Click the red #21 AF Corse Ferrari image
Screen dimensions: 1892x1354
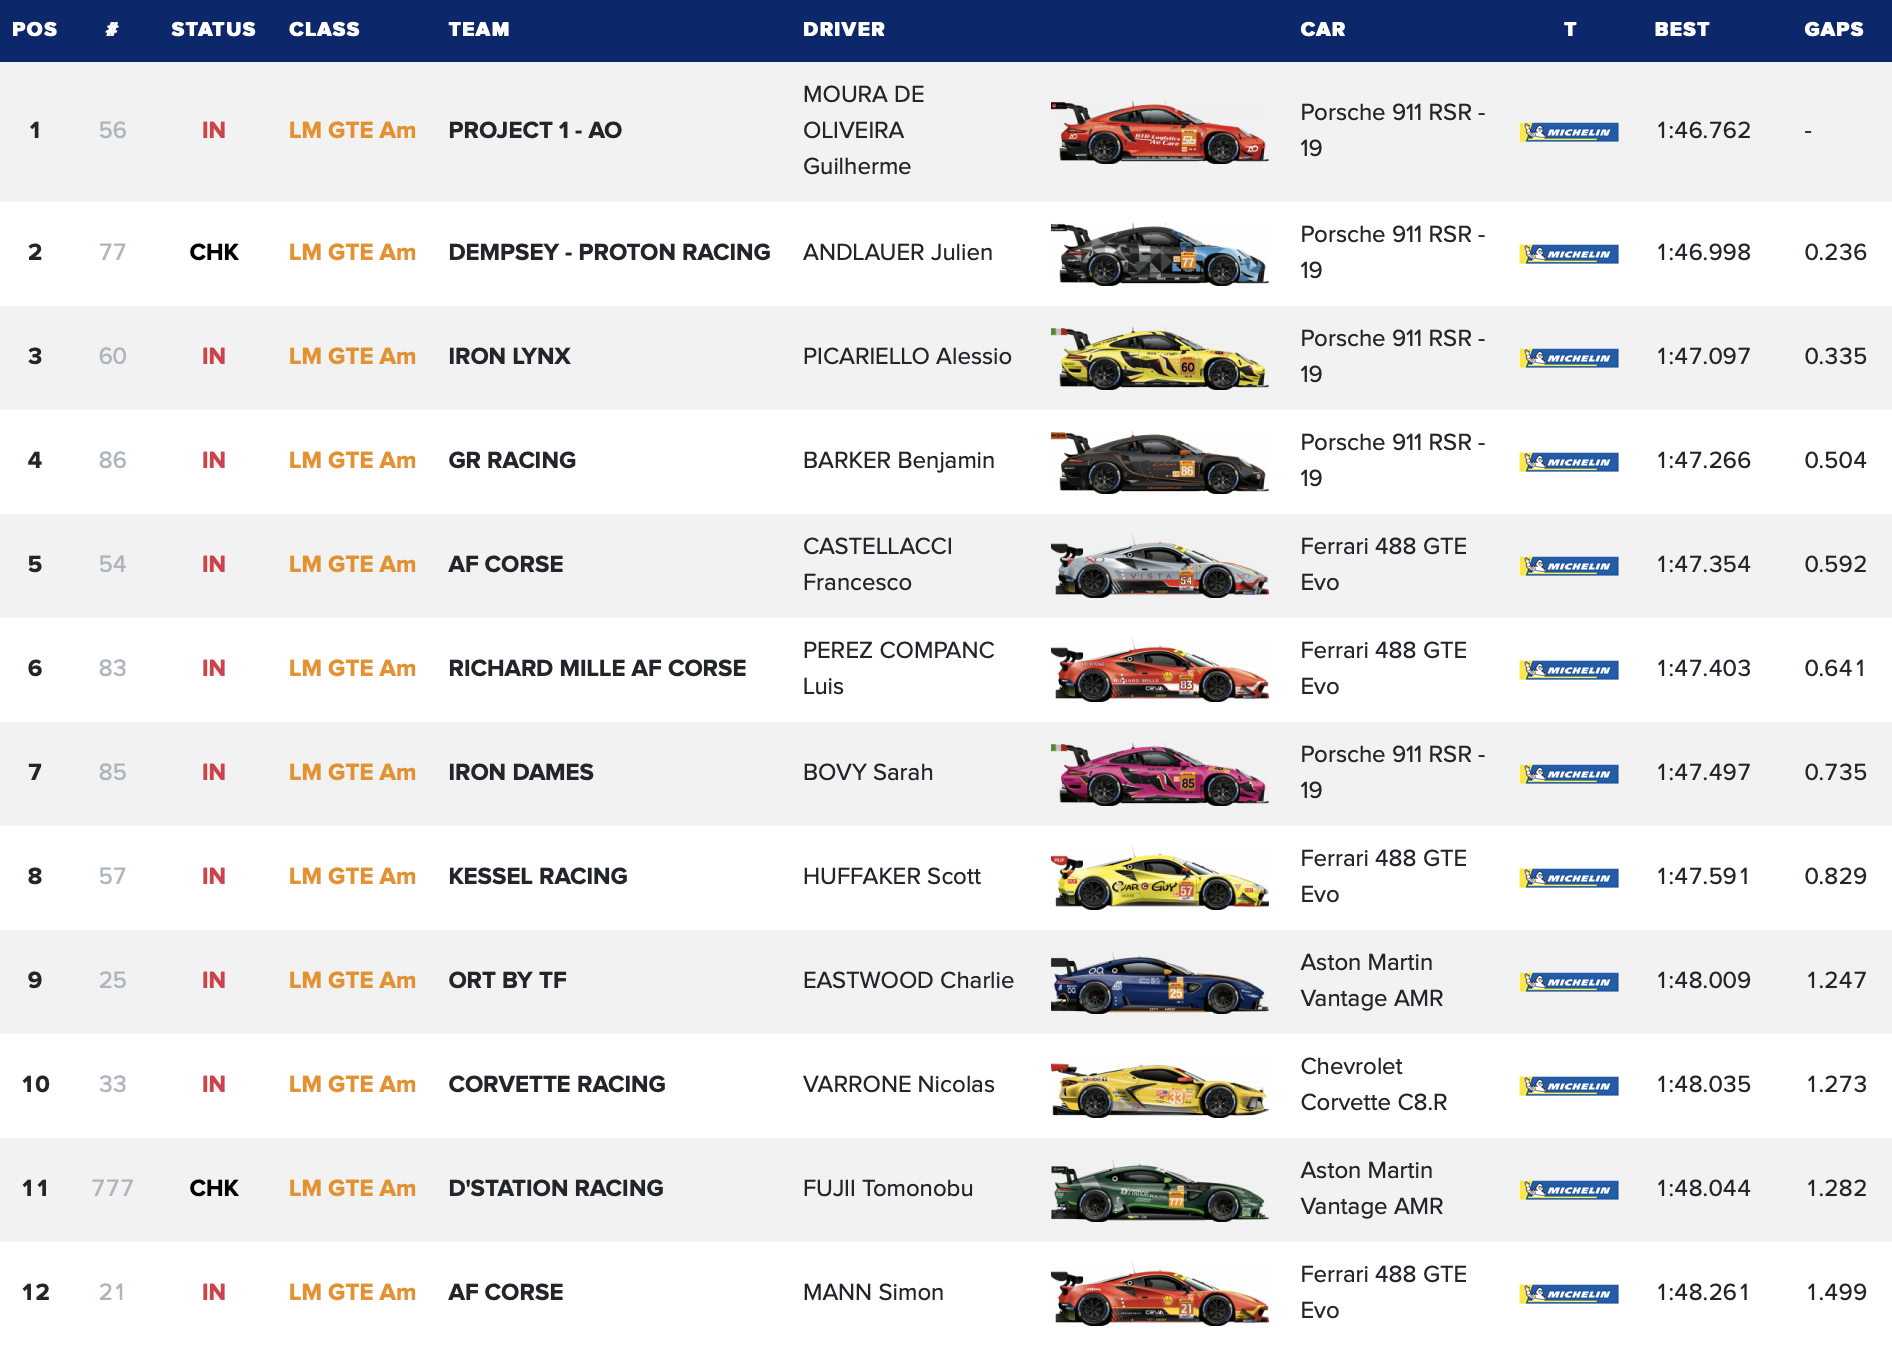[x=1159, y=1296]
